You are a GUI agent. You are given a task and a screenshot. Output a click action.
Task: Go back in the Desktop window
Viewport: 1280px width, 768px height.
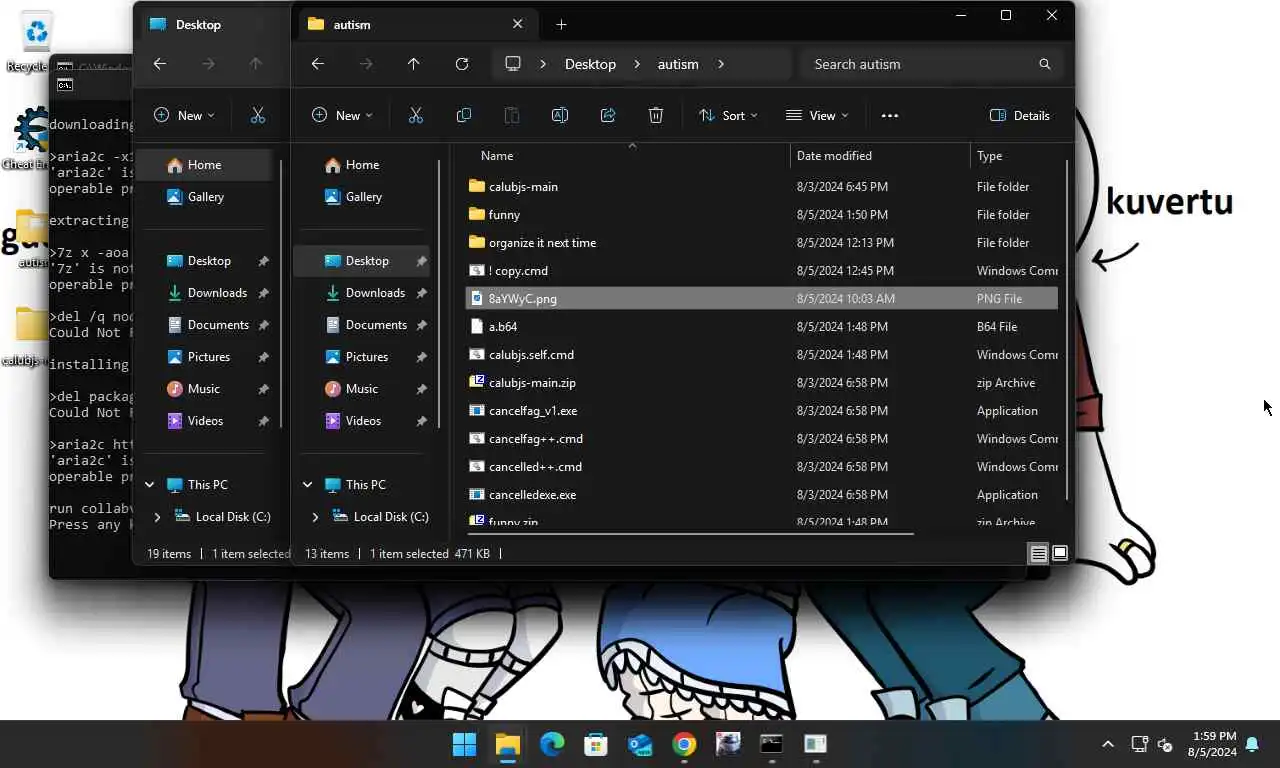[160, 64]
